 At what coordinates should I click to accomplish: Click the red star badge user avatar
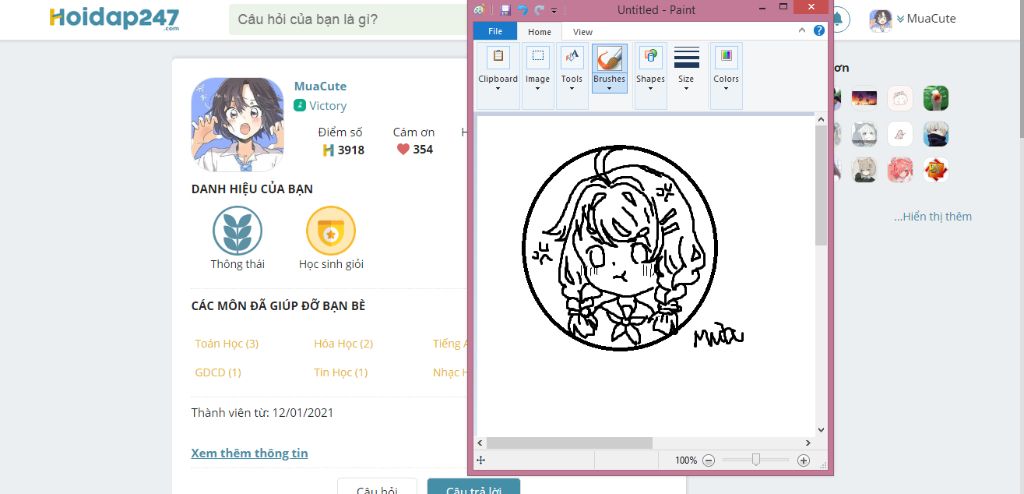936,170
